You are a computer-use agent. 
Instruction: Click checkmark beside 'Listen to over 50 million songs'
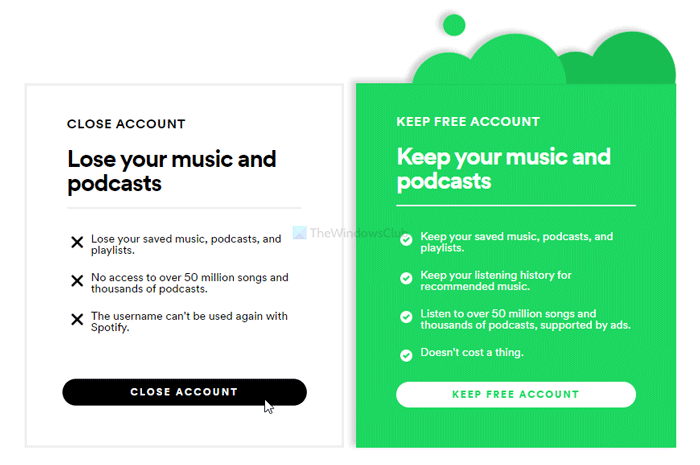[x=406, y=316]
